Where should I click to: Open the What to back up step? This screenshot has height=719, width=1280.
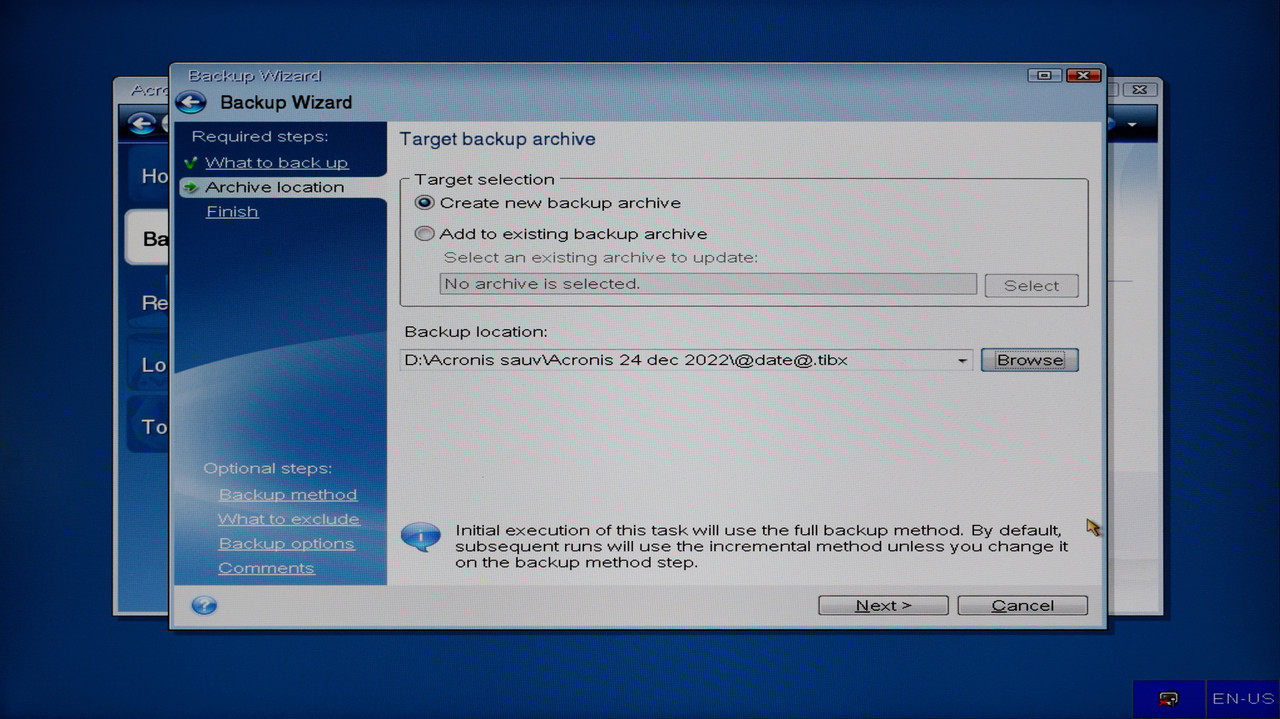[x=277, y=163]
